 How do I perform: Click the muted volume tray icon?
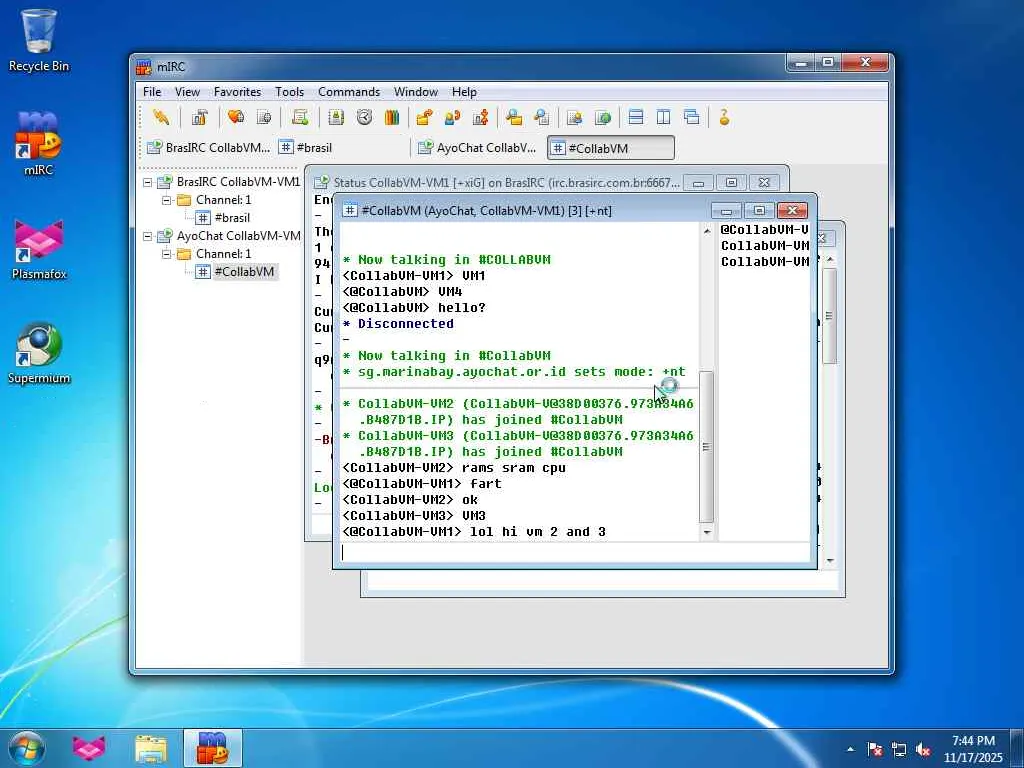[923, 749]
